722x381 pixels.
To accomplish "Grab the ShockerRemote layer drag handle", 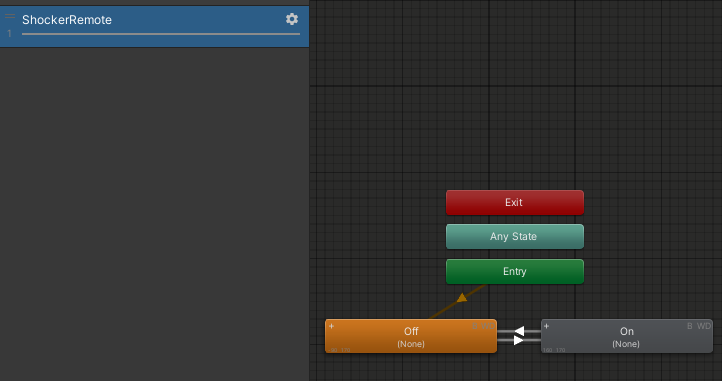I will coord(10,16).
